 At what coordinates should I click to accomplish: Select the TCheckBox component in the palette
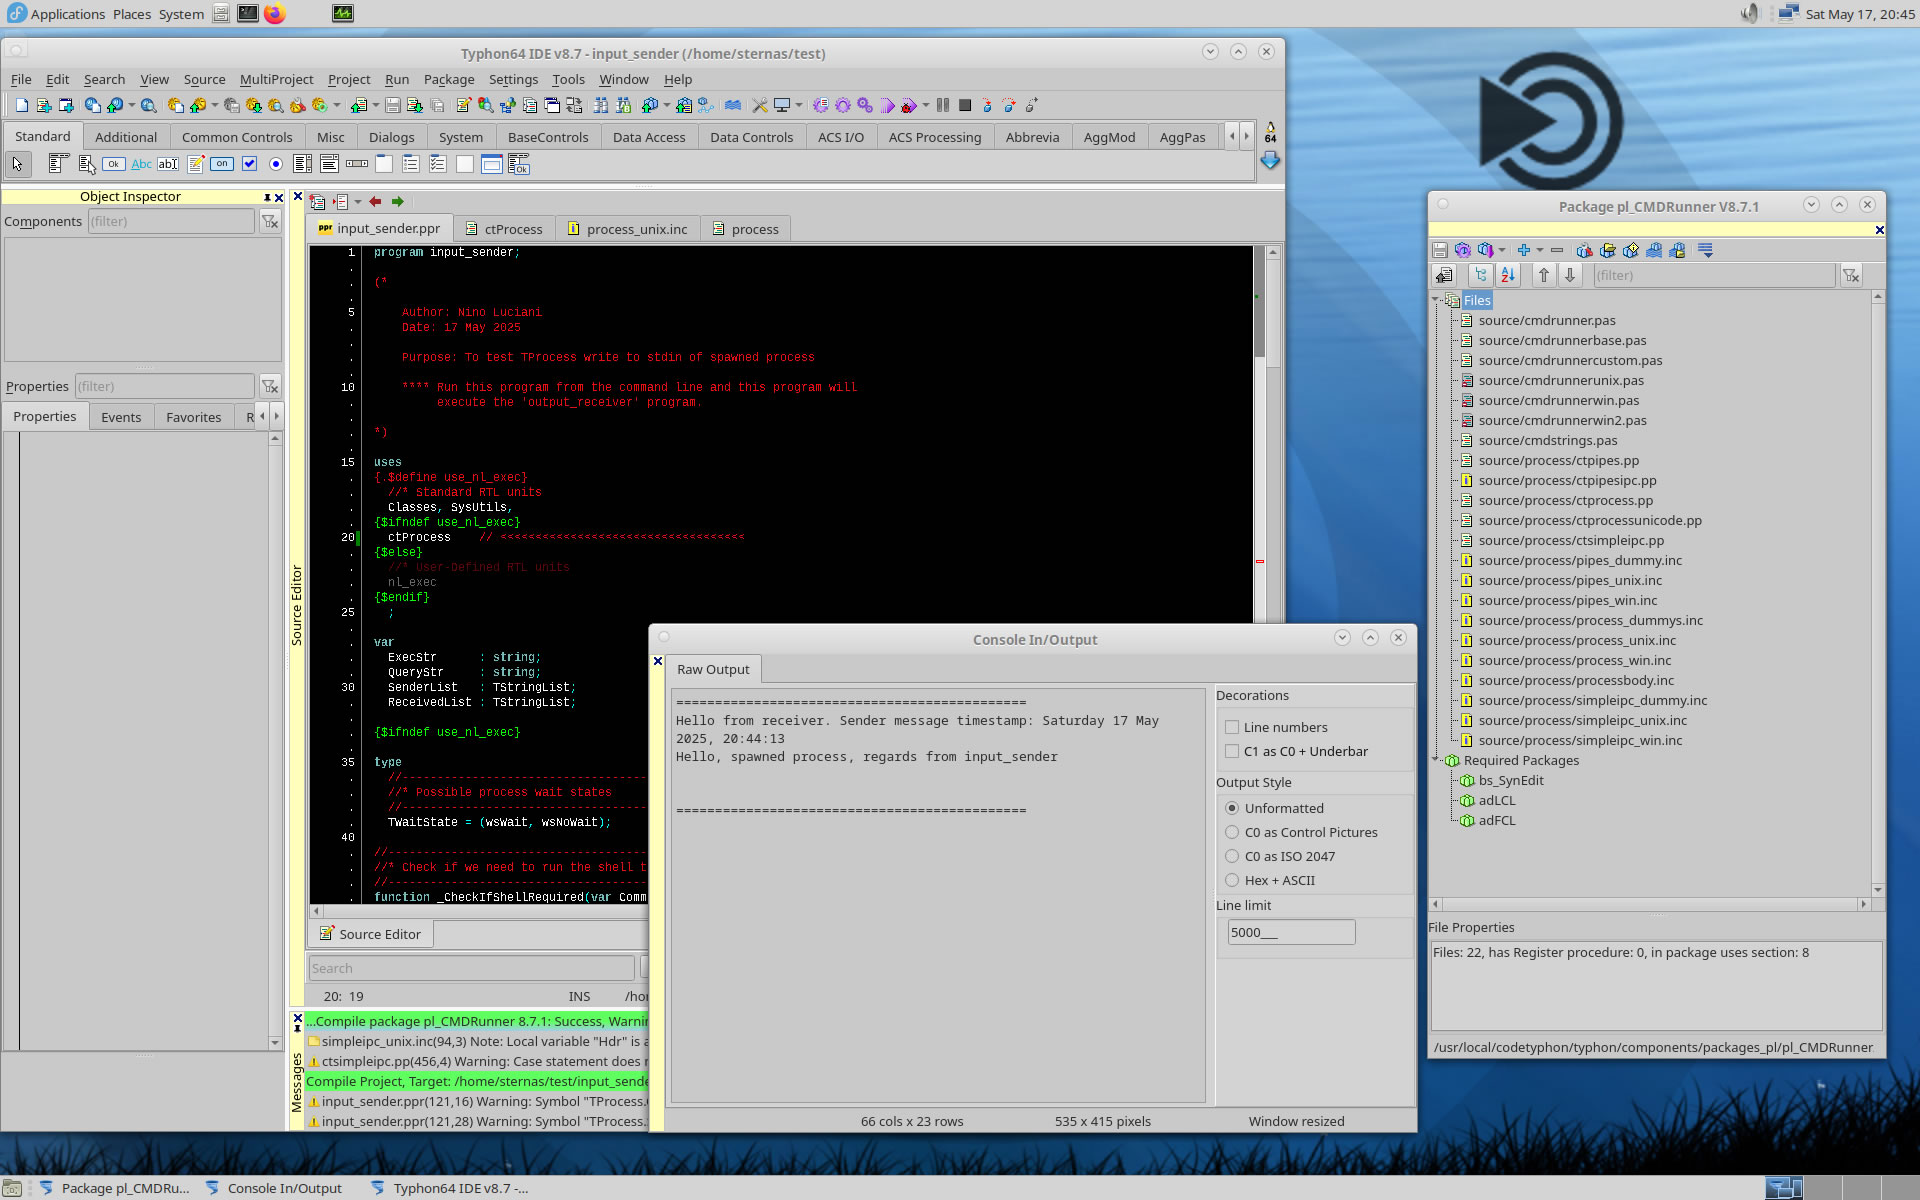249,164
